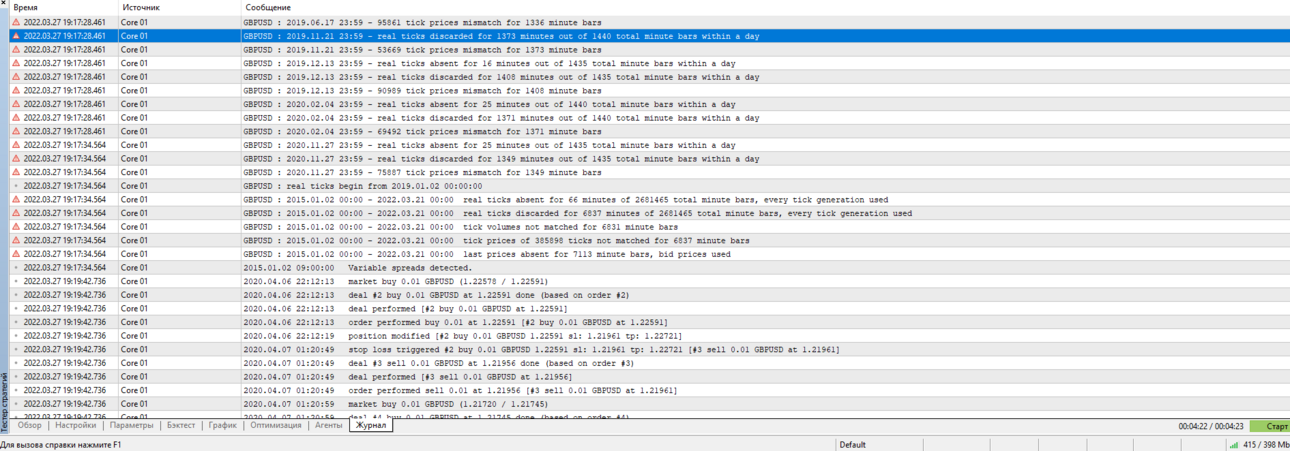Click warning icon of 385898 ticks not matched row
This screenshot has height=451, width=1290.
tap(16, 240)
